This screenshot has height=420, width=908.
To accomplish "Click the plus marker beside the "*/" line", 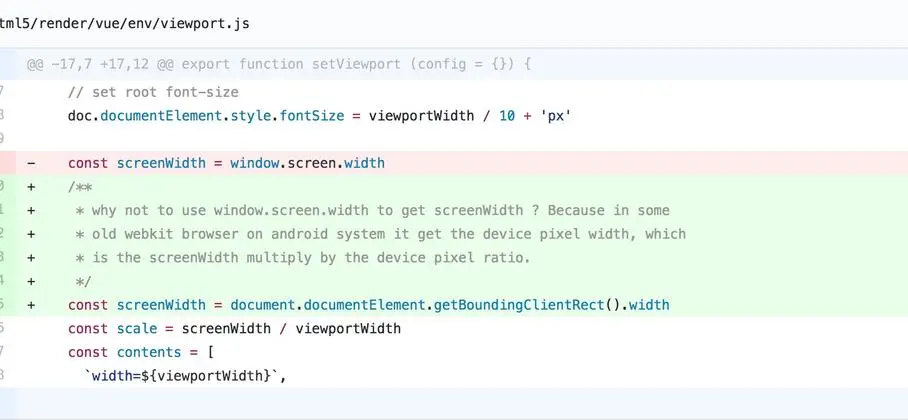I will (x=31, y=281).
